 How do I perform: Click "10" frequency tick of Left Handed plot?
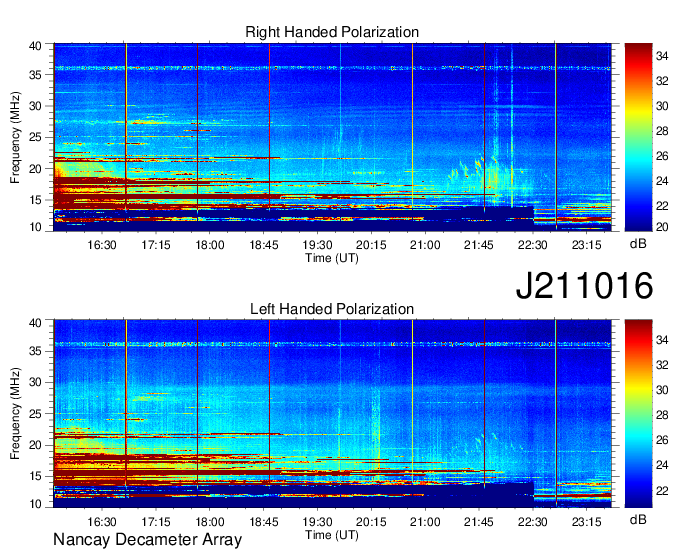click(x=35, y=504)
